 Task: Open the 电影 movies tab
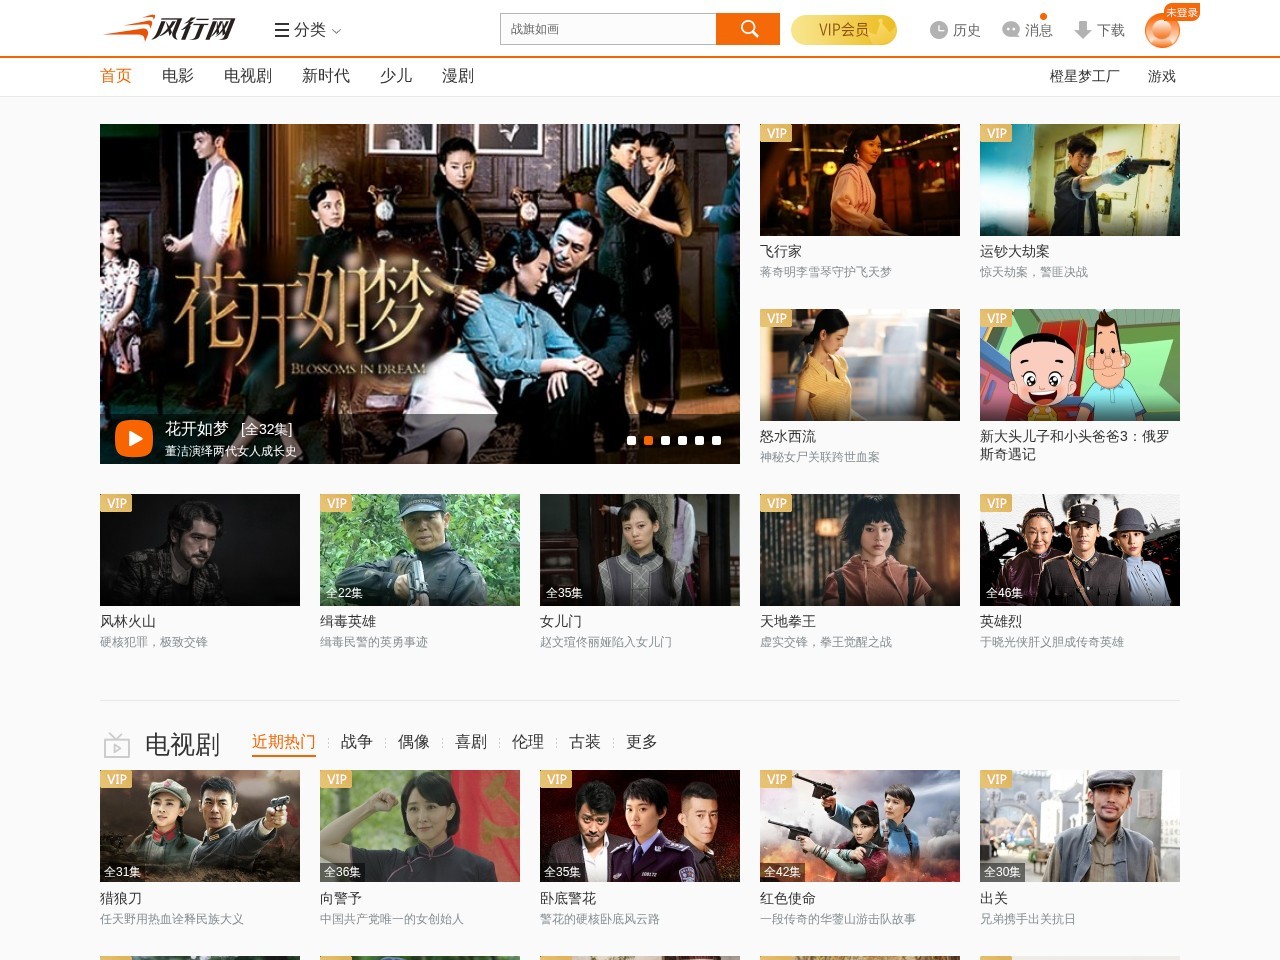click(x=178, y=76)
